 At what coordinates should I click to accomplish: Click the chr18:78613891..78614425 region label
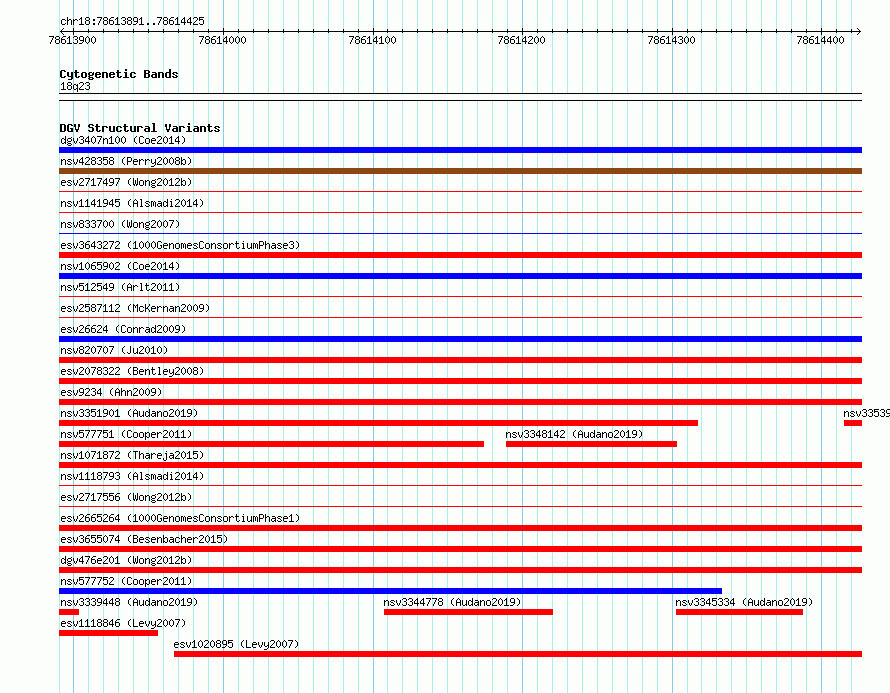(x=132, y=21)
